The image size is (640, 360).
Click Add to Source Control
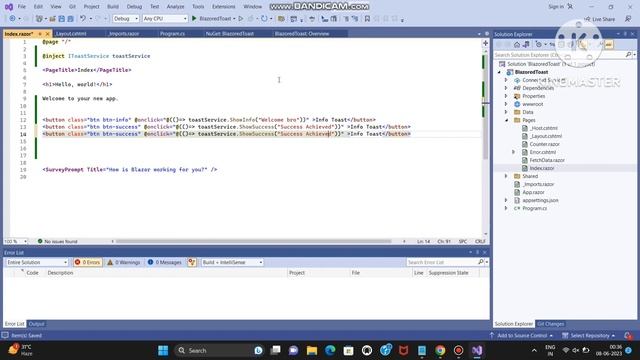pos(521,336)
